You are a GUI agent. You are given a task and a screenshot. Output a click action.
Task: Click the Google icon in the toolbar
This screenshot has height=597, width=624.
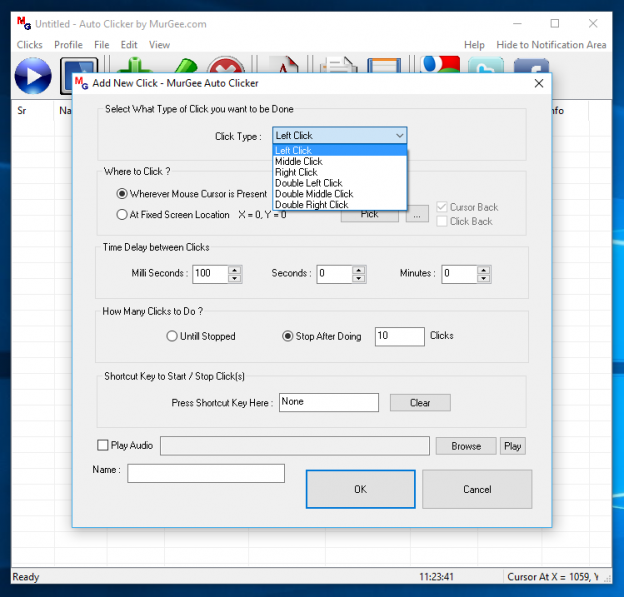440,66
